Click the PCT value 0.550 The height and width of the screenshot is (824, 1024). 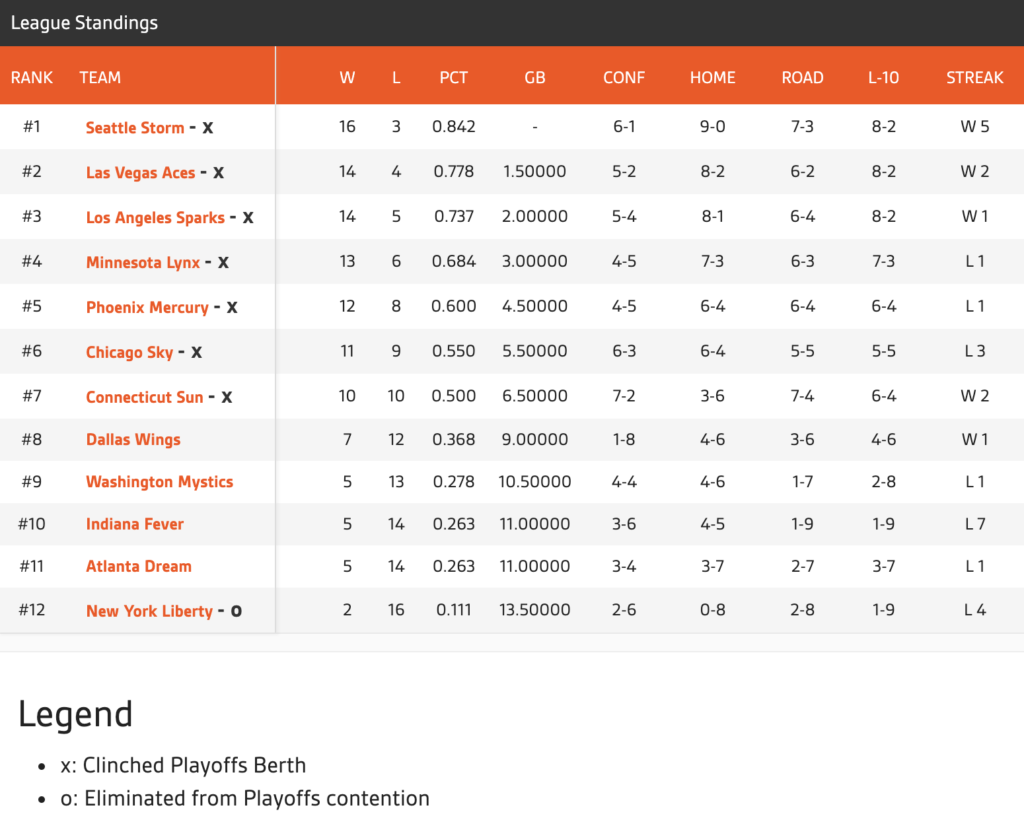(x=453, y=351)
